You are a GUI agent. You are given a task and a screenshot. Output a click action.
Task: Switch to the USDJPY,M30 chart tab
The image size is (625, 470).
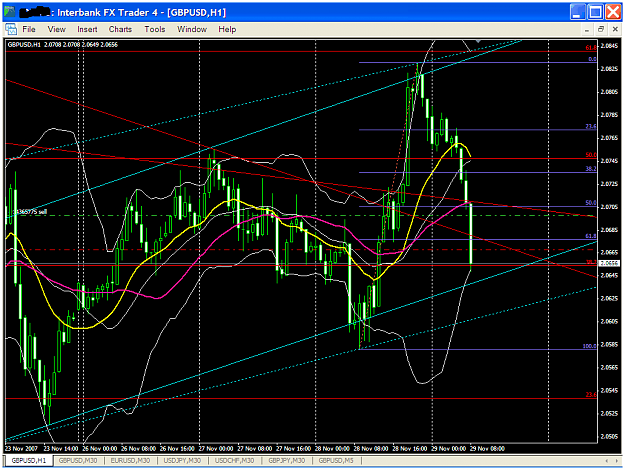pyautogui.click(x=182, y=460)
